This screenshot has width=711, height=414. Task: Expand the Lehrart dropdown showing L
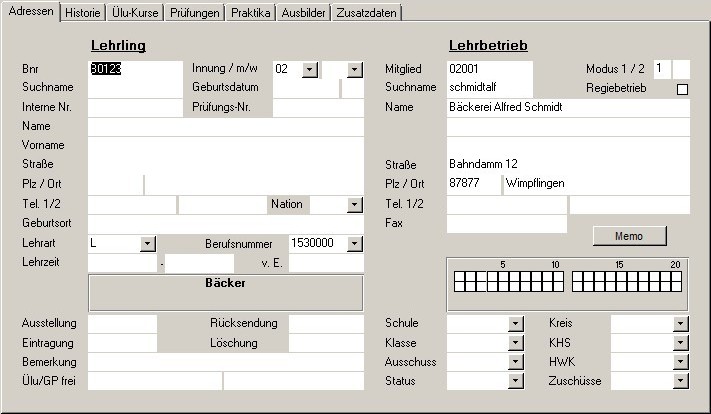148,243
